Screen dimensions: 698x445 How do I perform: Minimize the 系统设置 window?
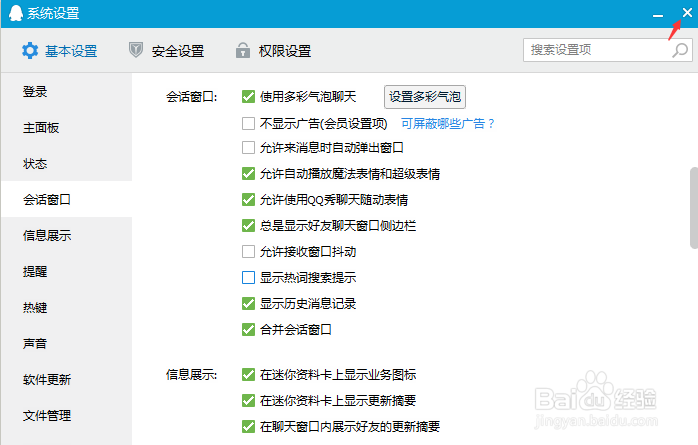[658, 15]
